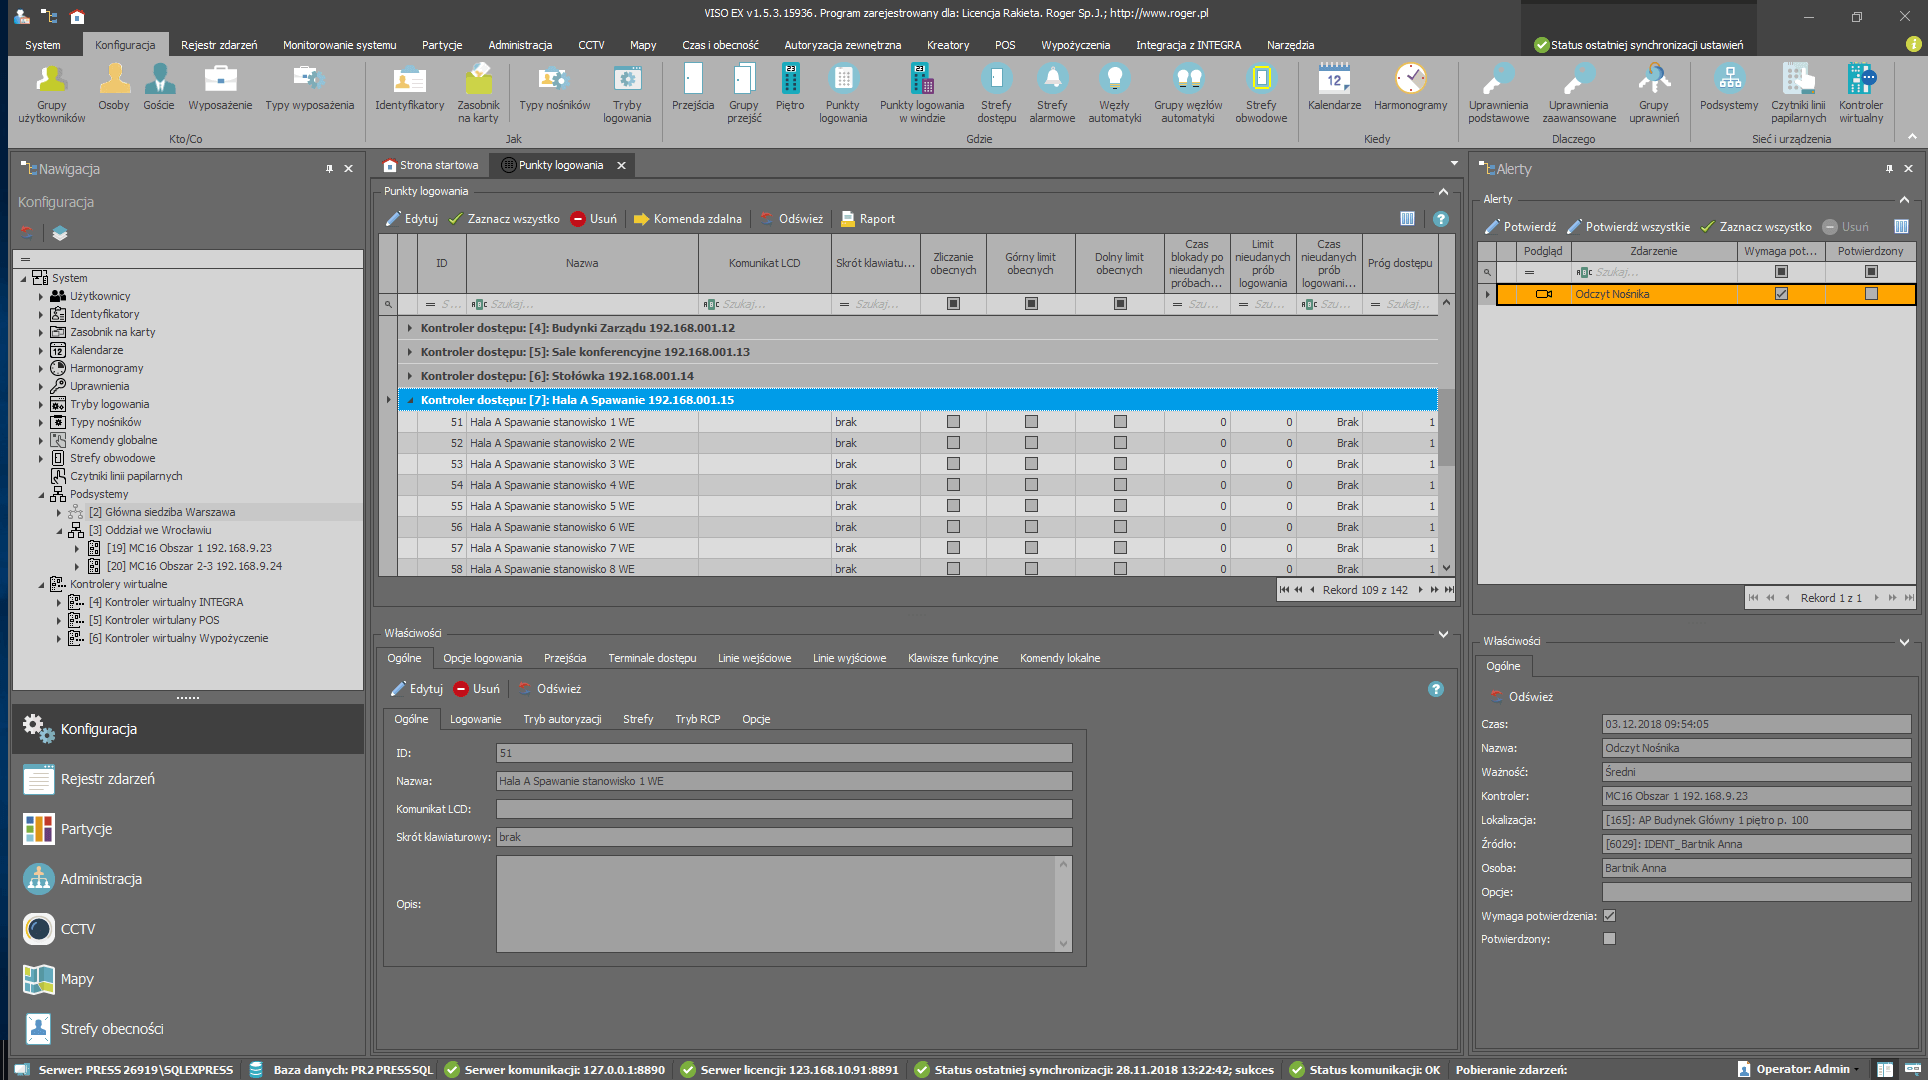Switch to the Opcje logowania tab
This screenshot has width=1929, height=1080.
point(482,658)
